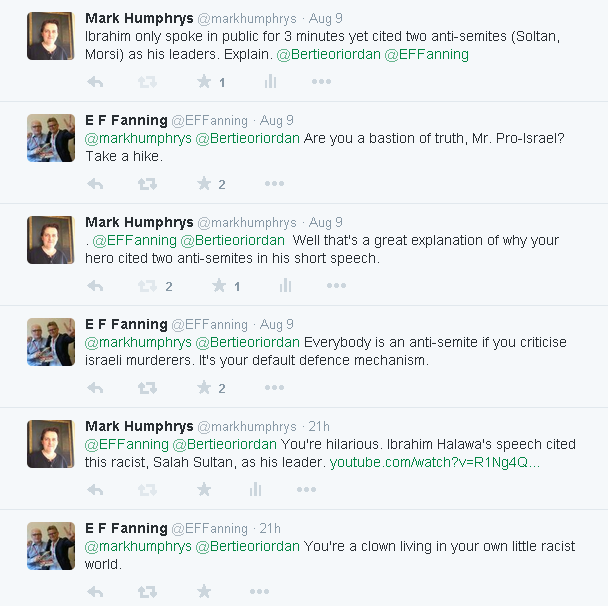This screenshot has height=606, width=608.
Task: Open @Bertieoriordan mention in the first tweet
Action: (x=332, y=54)
